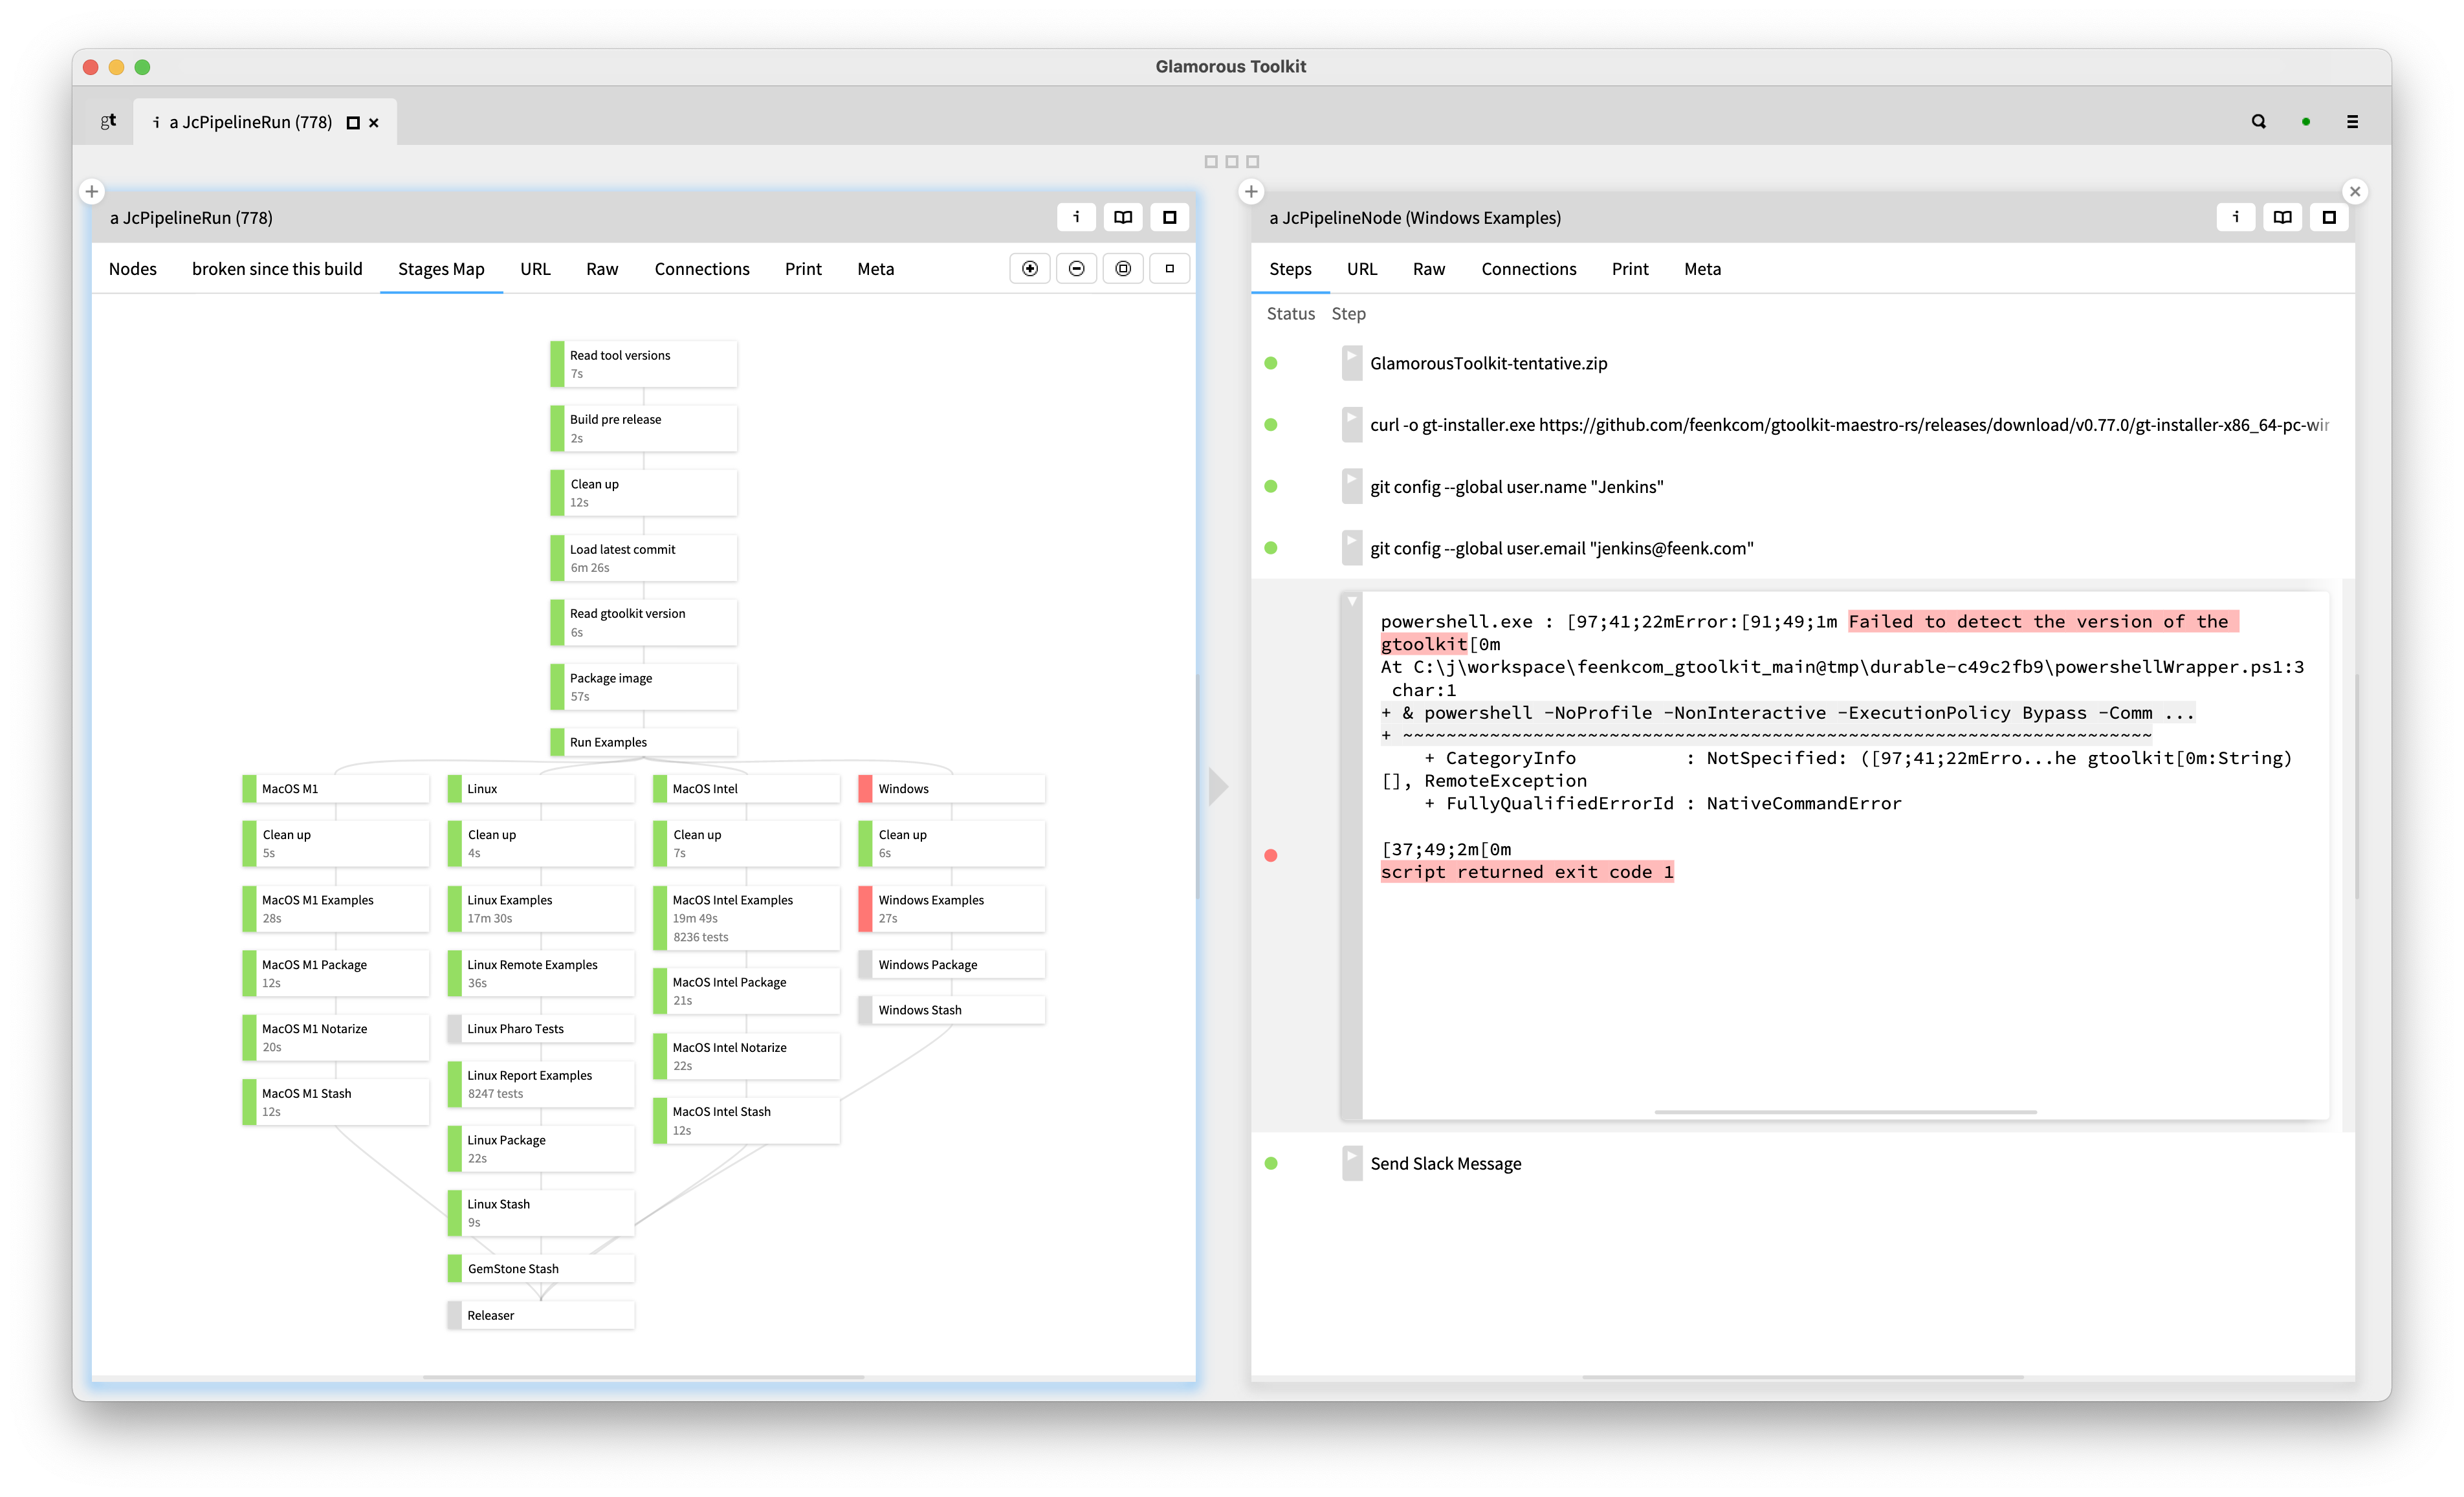Click the MacOS Intel Examples stage node
This screenshot has width=2464, height=1497.
coord(746,917)
